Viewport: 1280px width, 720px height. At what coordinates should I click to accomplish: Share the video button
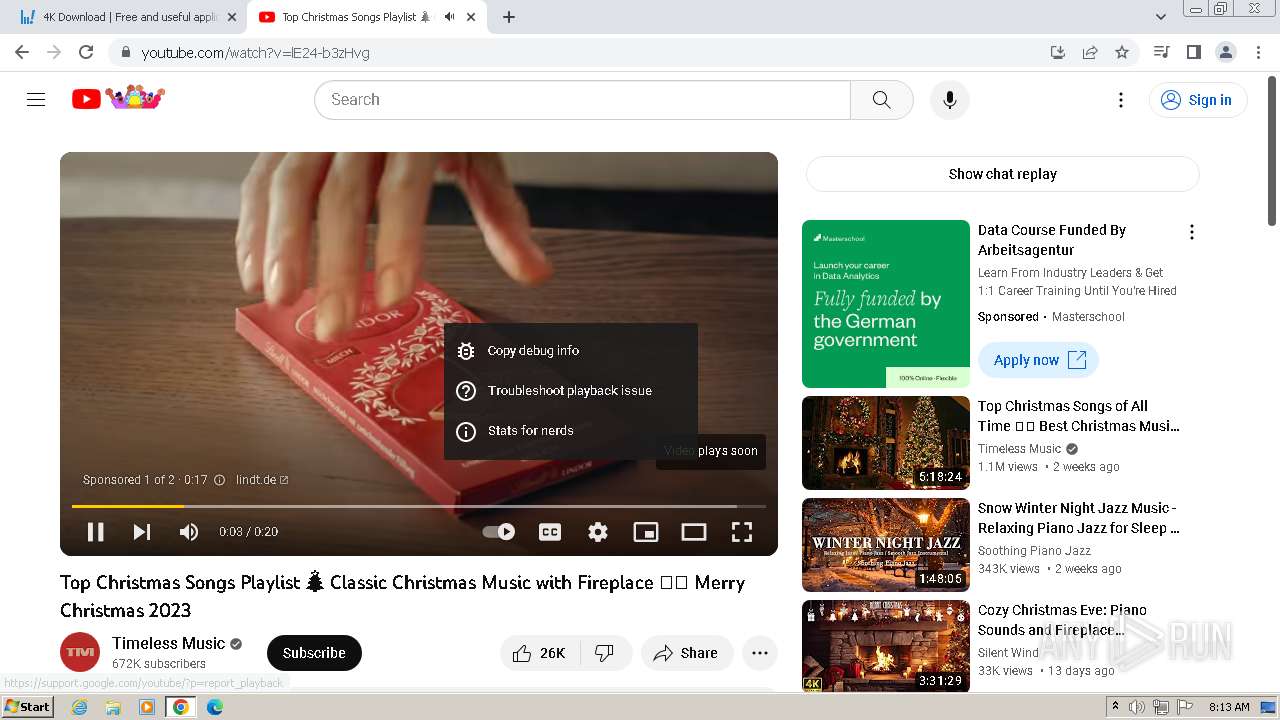click(x=686, y=653)
